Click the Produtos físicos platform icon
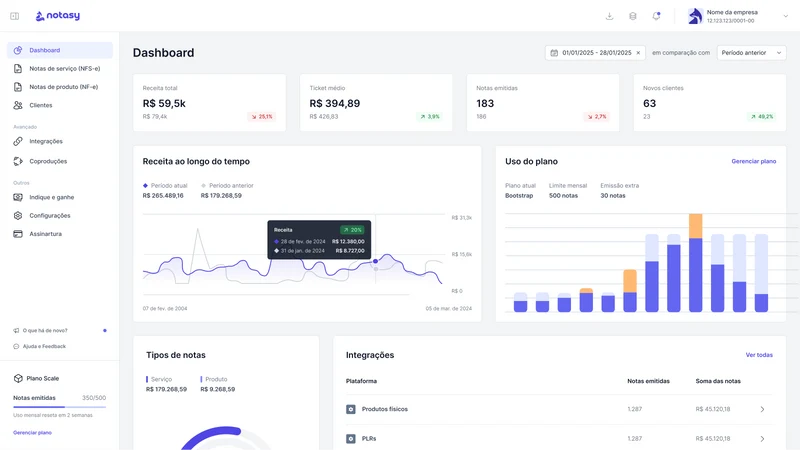Viewport: 800px width, 450px height. pos(351,409)
